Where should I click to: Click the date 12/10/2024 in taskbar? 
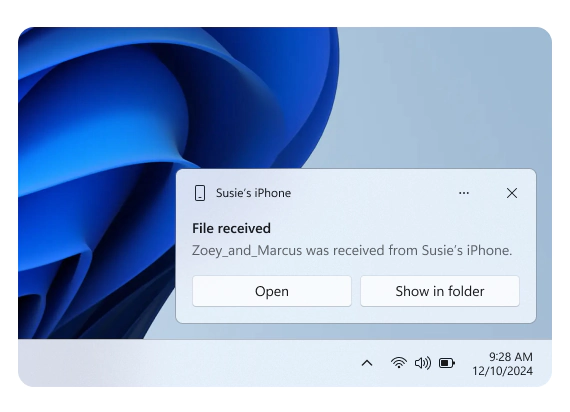[x=502, y=371]
